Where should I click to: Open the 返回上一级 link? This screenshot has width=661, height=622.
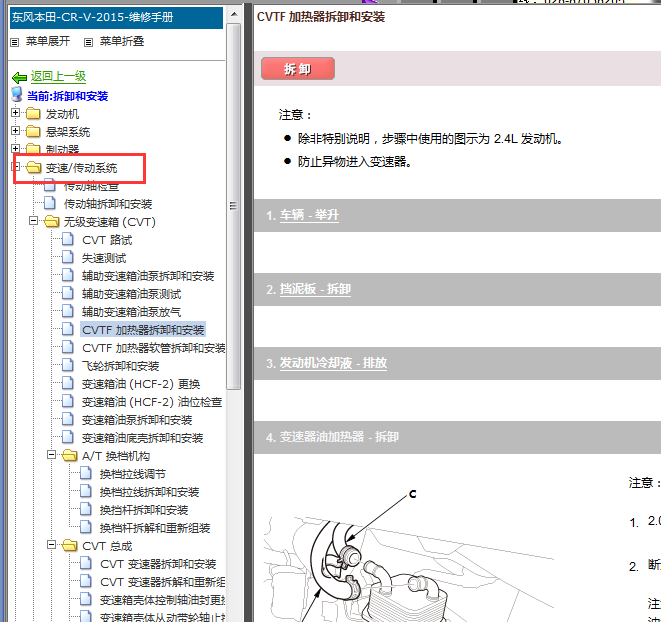pos(58,76)
